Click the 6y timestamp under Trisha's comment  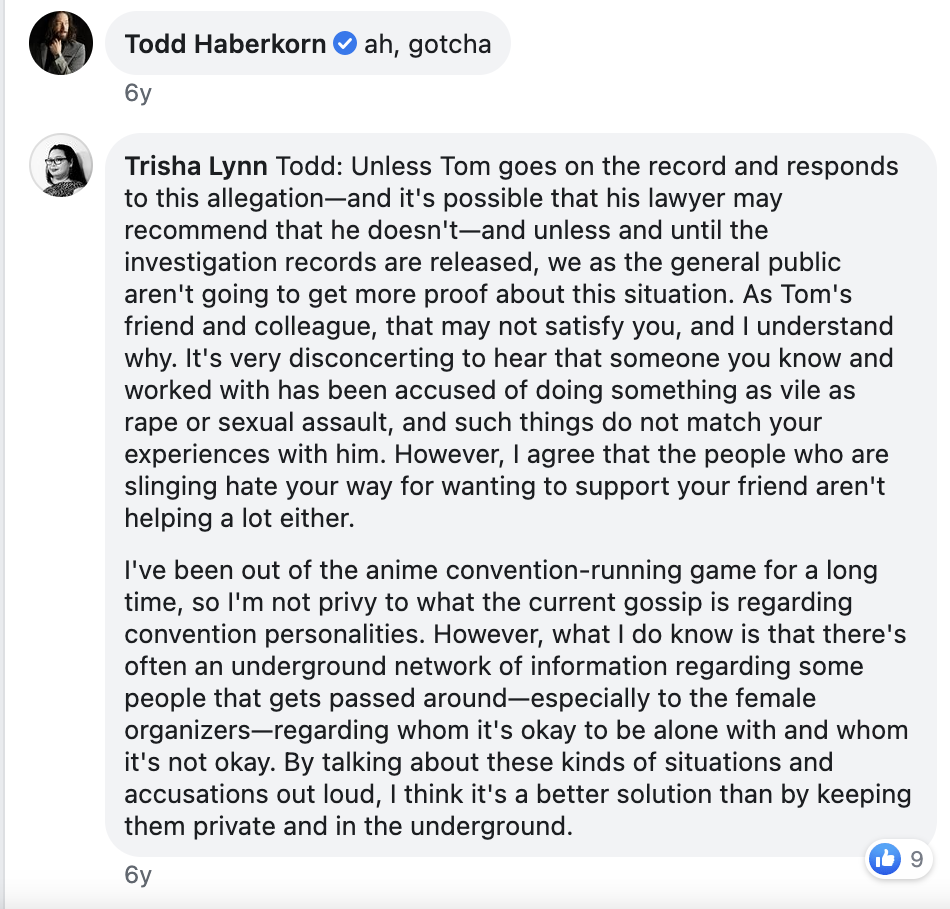click(138, 875)
